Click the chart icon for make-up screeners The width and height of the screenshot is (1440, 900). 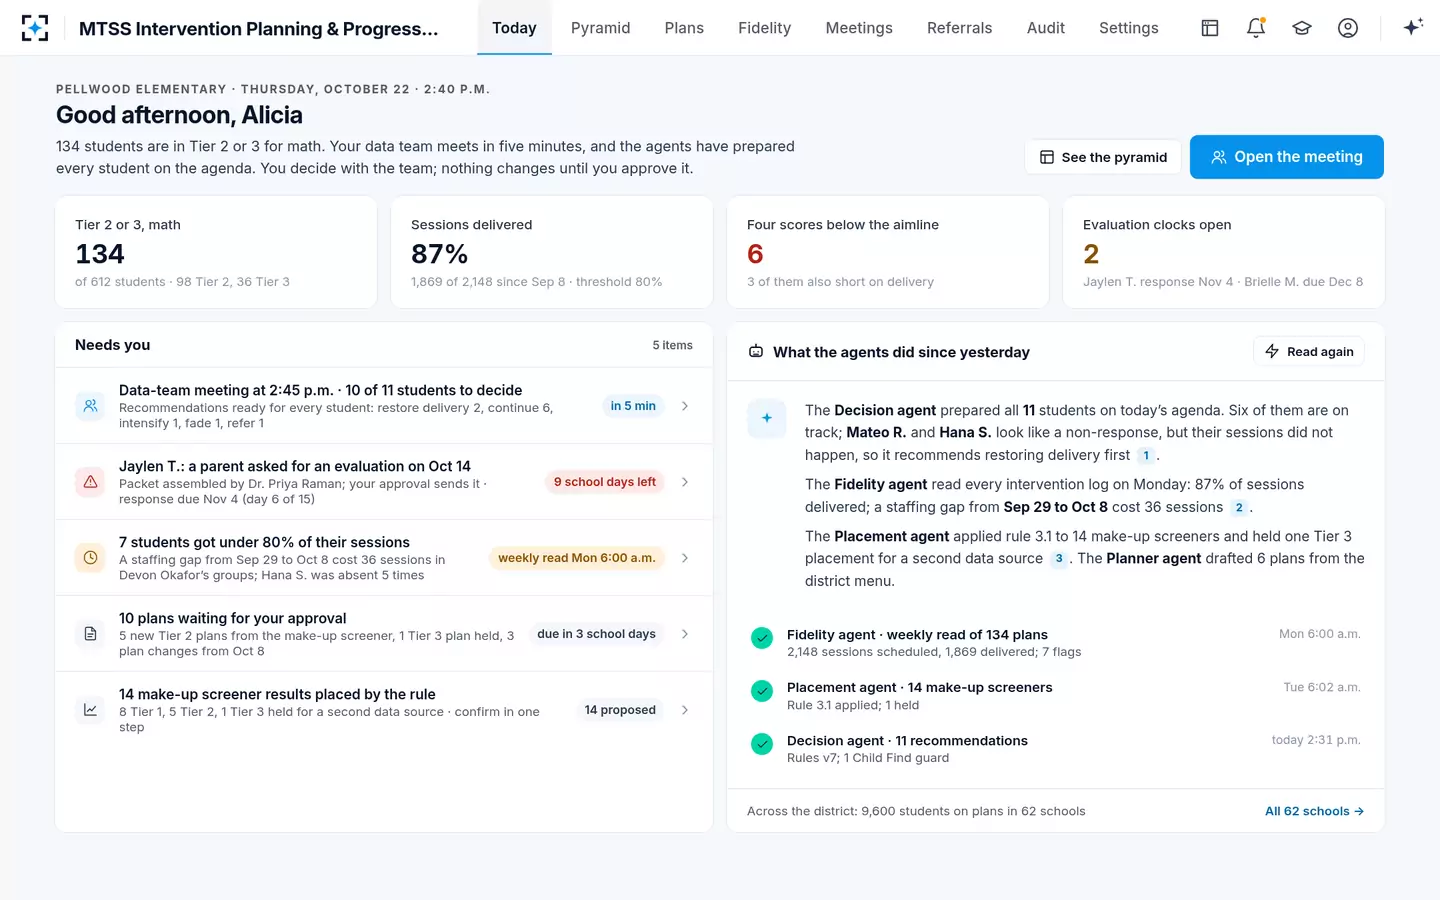tap(90, 710)
